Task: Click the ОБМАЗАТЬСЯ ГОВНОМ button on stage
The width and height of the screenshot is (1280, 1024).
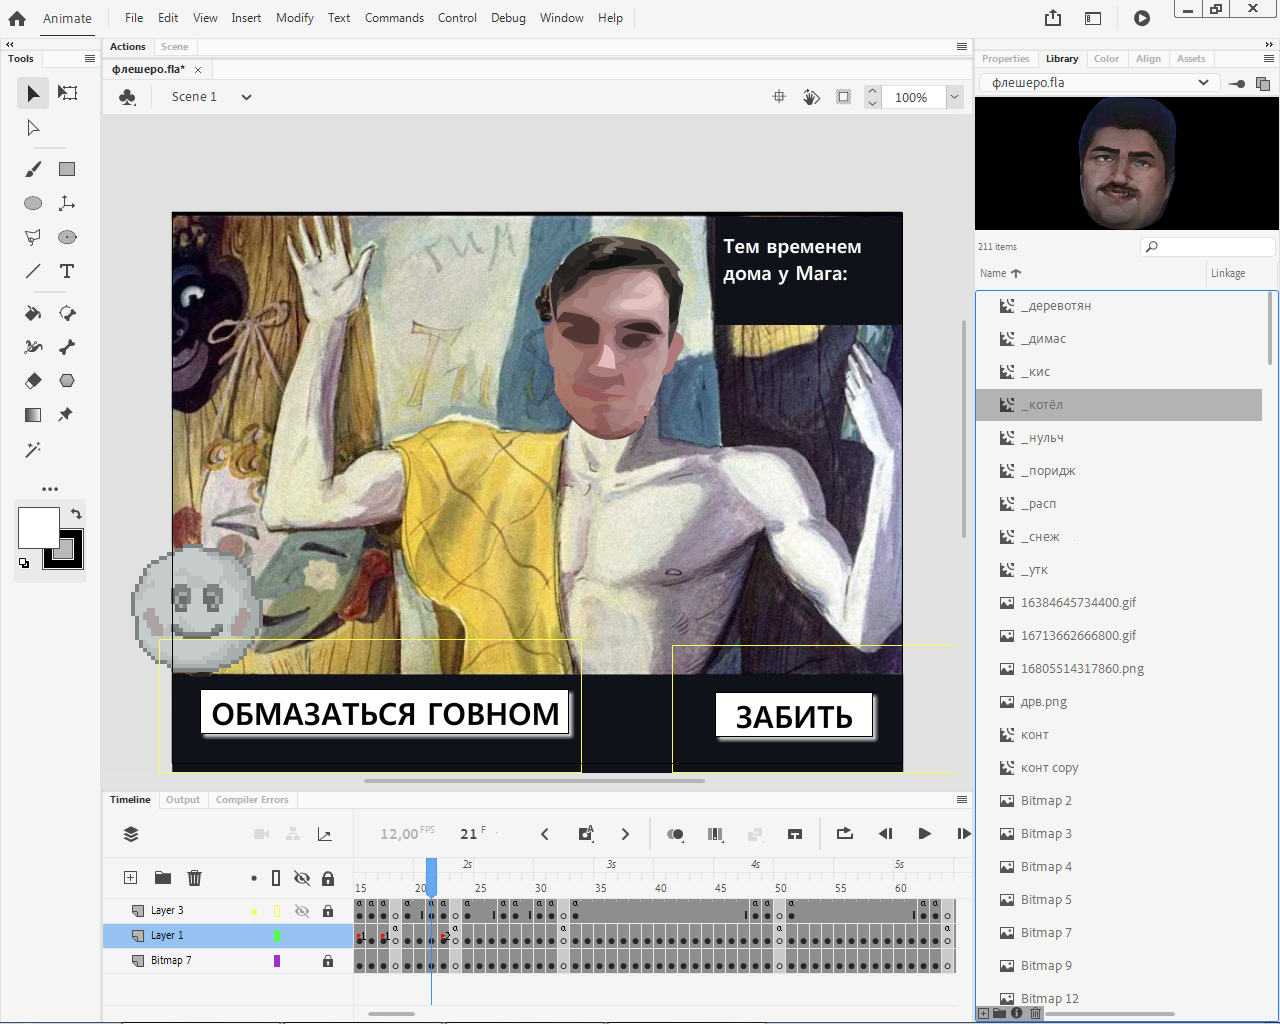Action: pos(385,713)
